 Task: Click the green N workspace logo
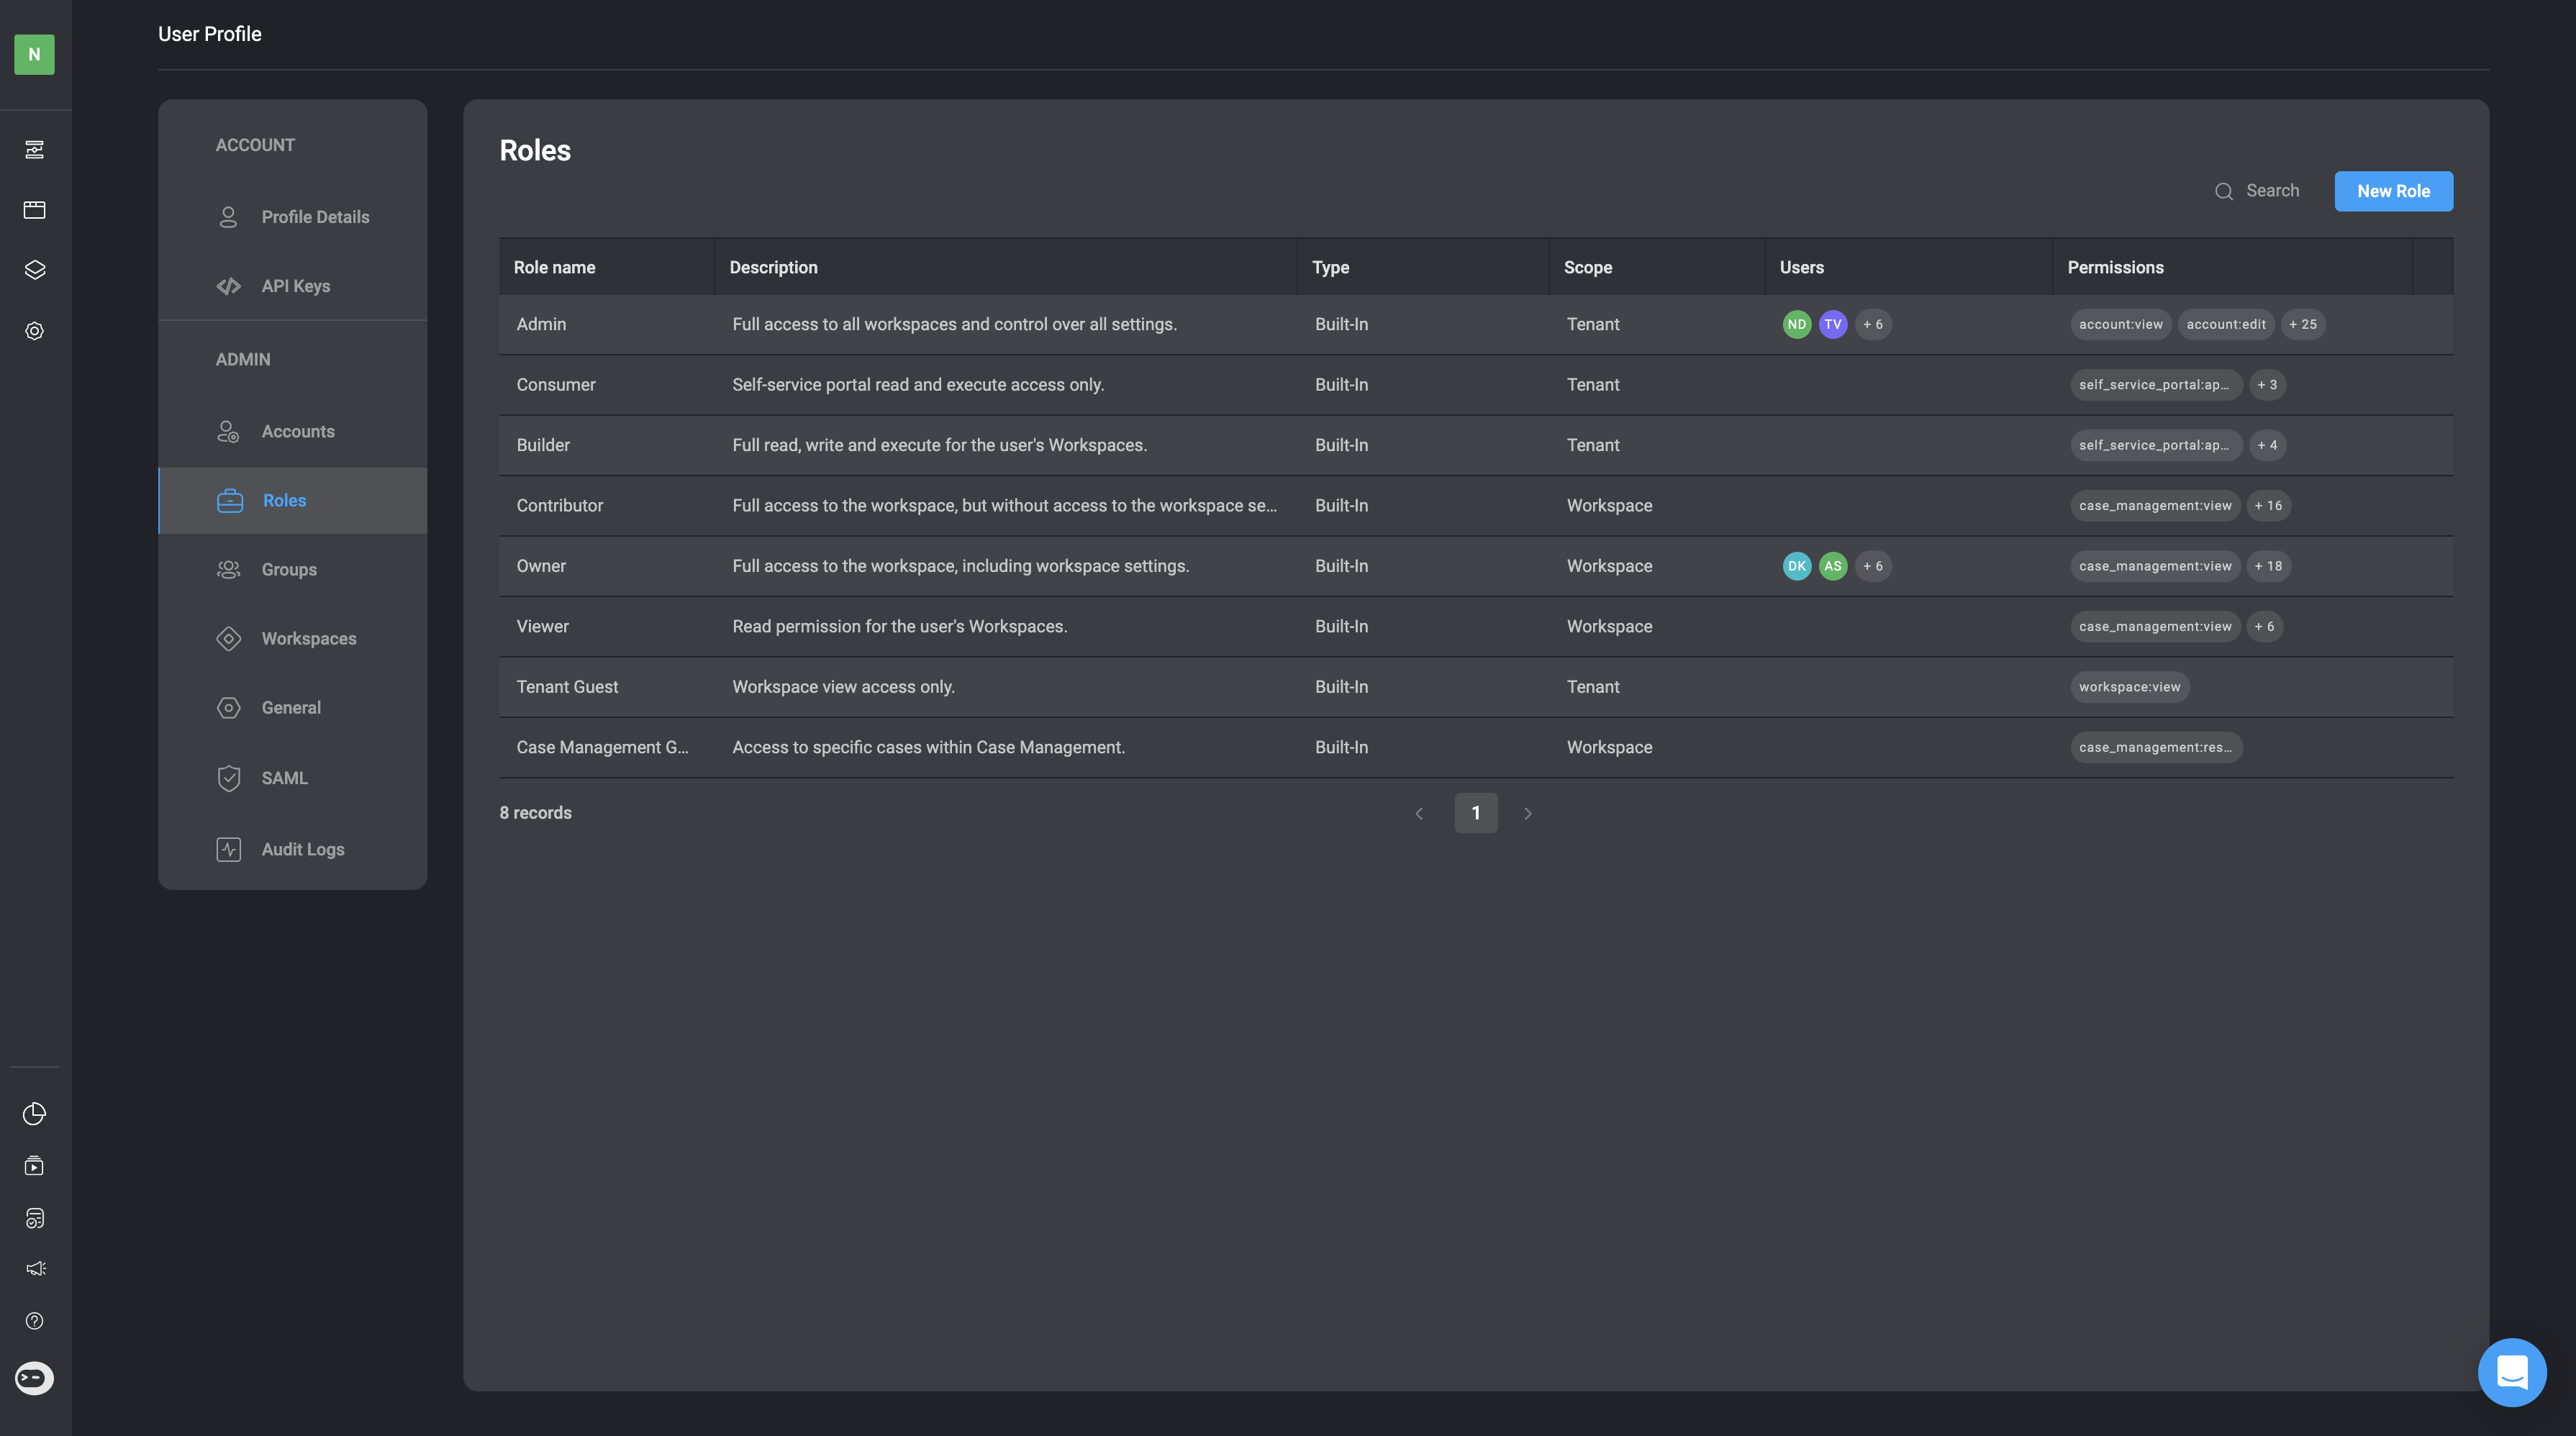click(34, 54)
